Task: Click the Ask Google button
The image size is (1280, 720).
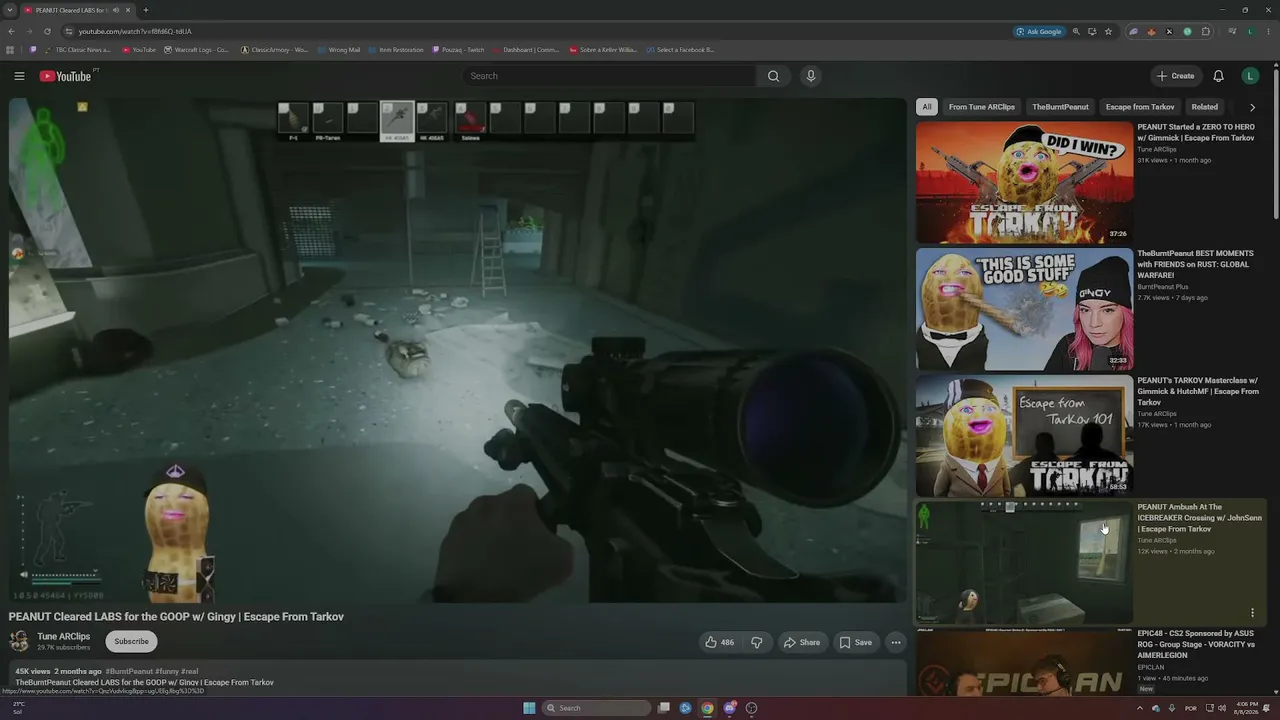Action: (x=1040, y=31)
